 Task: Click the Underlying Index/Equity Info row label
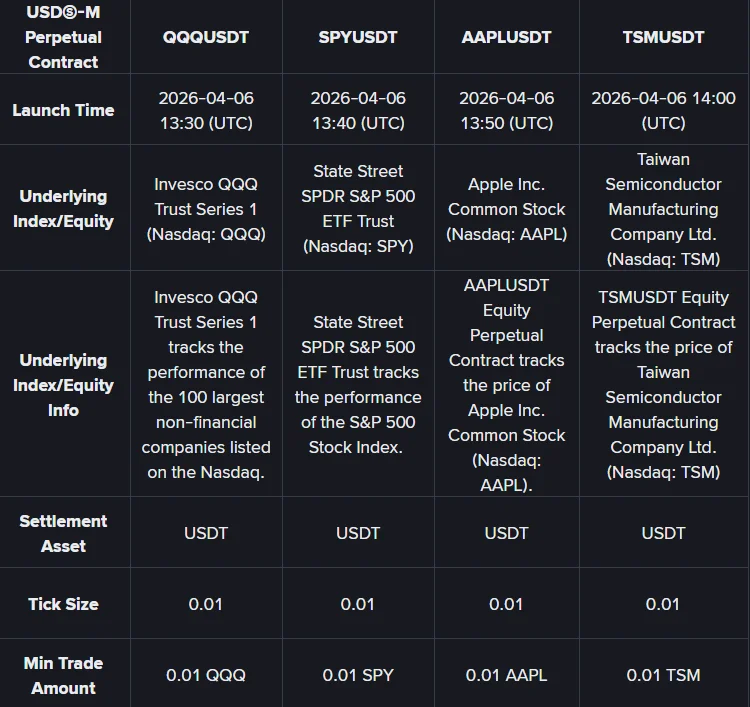click(x=63, y=385)
